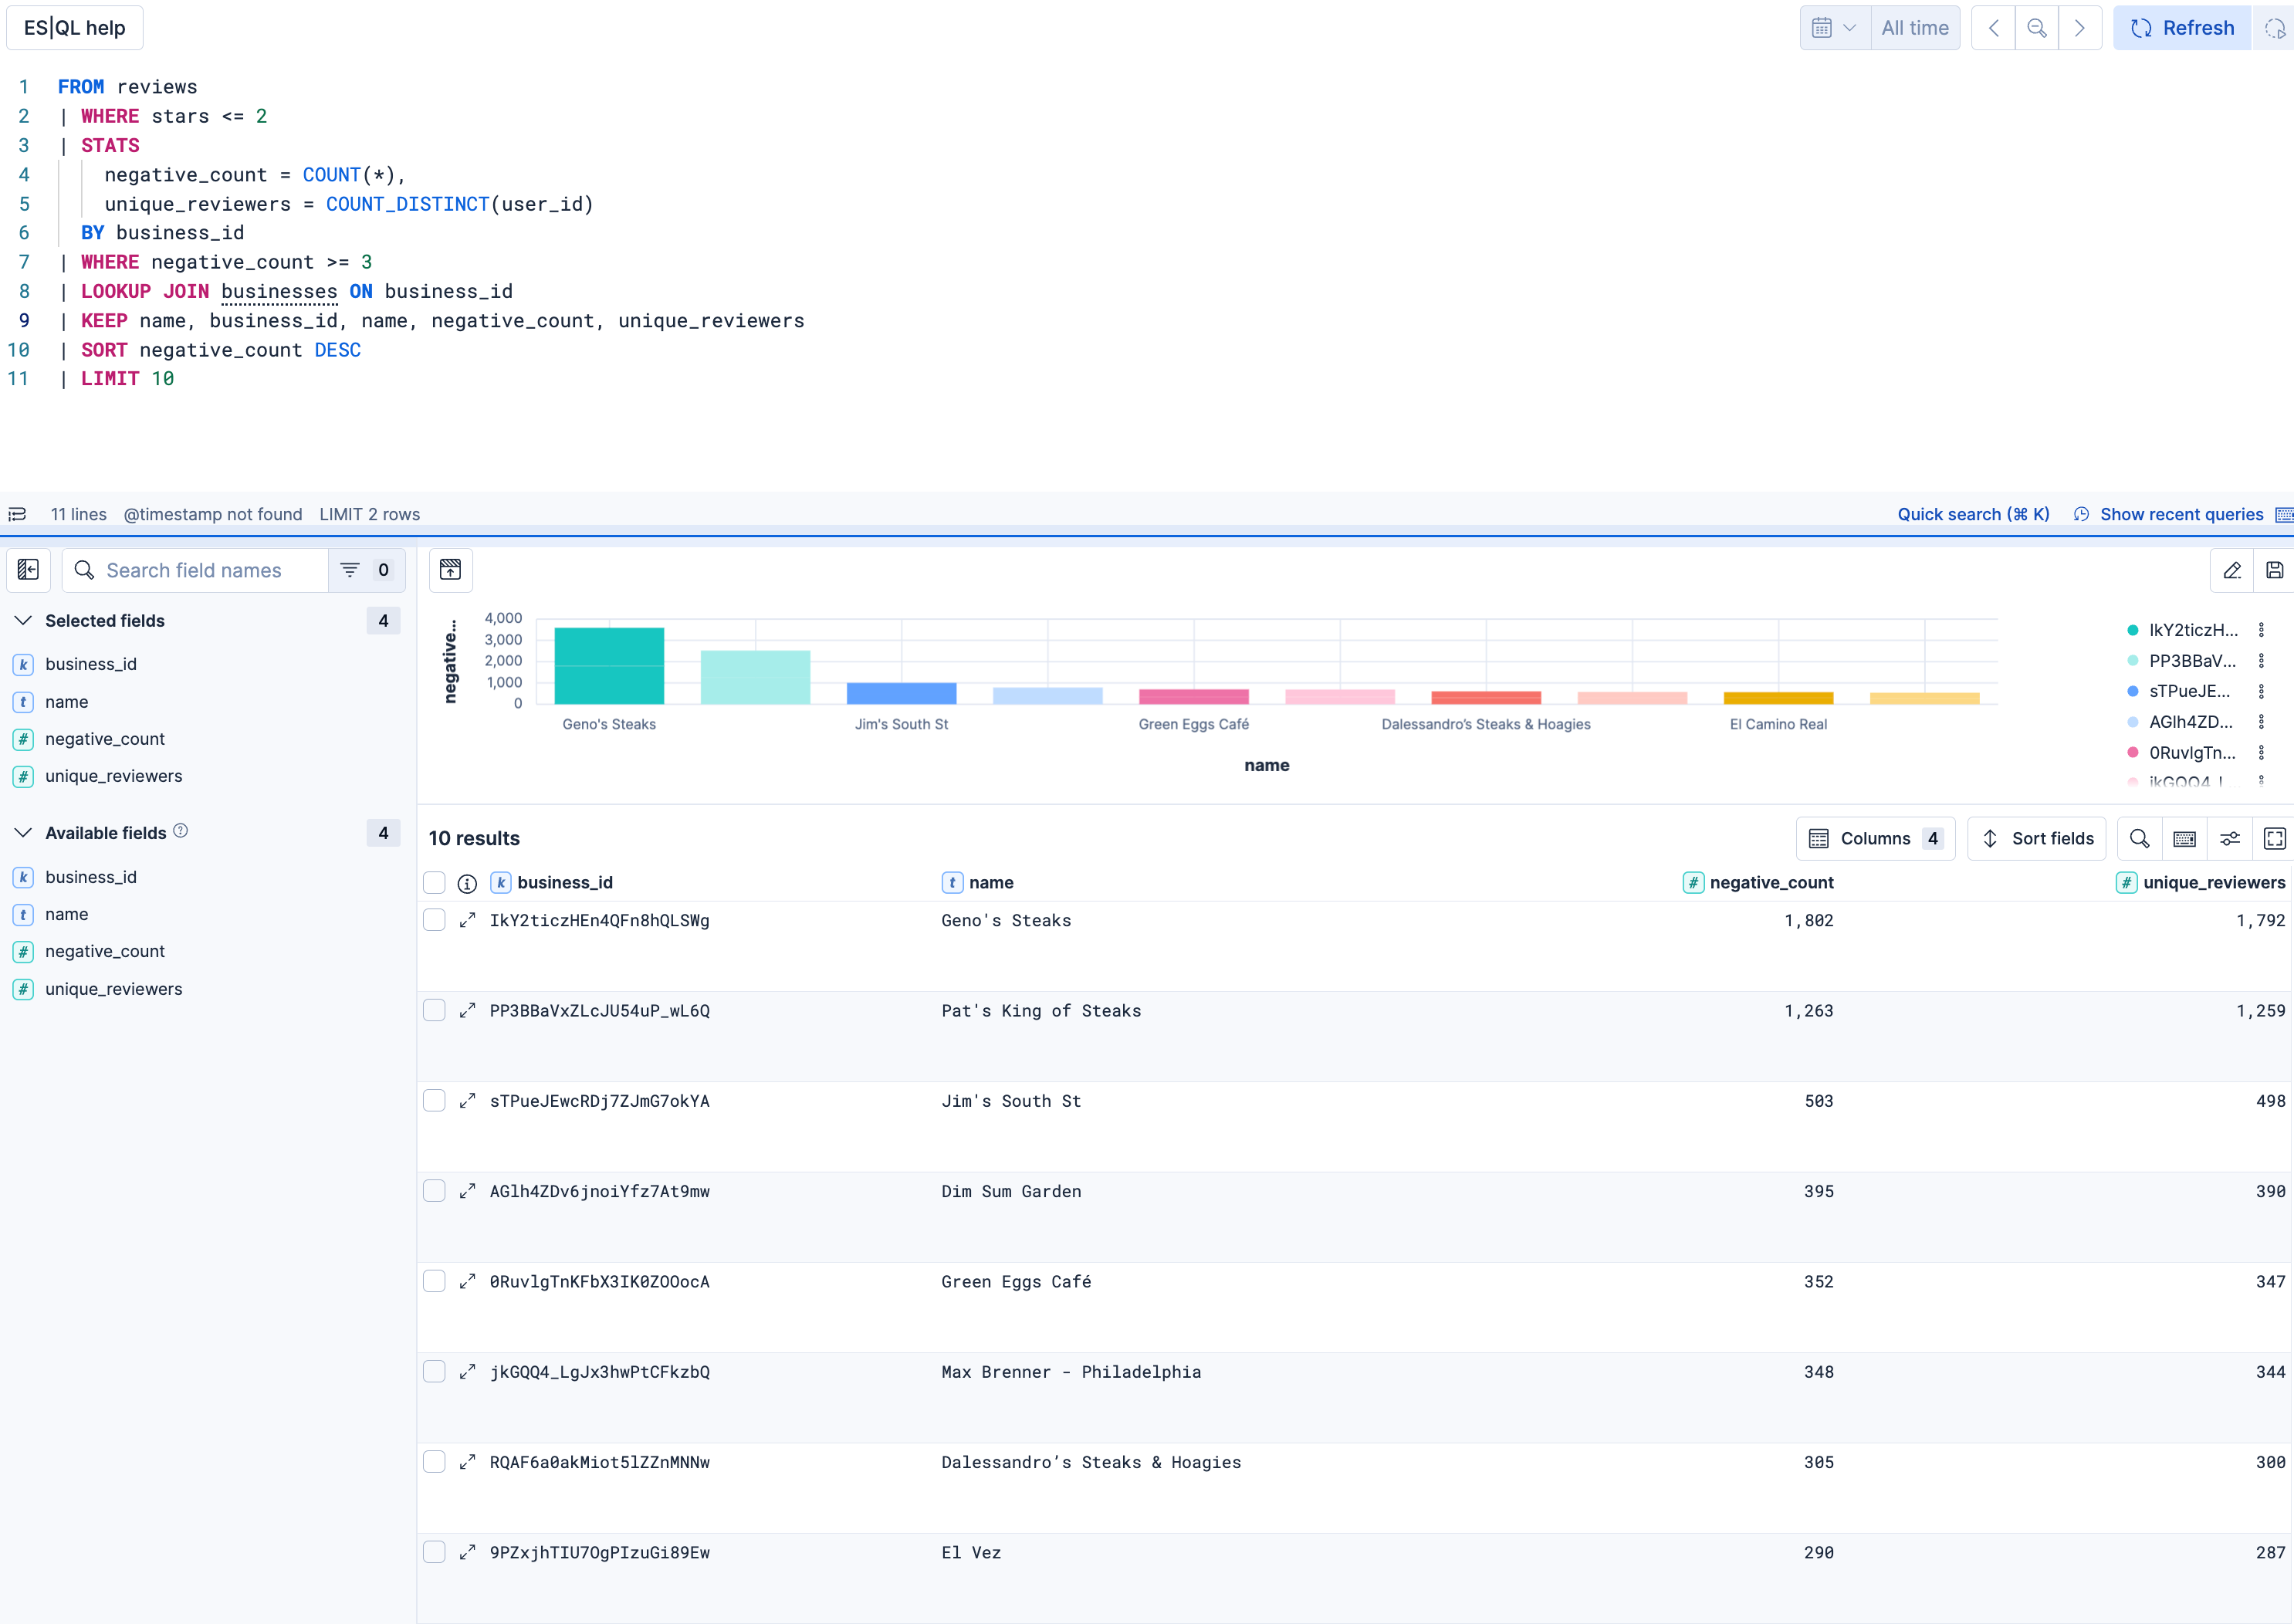2294x1624 pixels.
Task: Collapse the Selected fields section
Action: pos(24,621)
